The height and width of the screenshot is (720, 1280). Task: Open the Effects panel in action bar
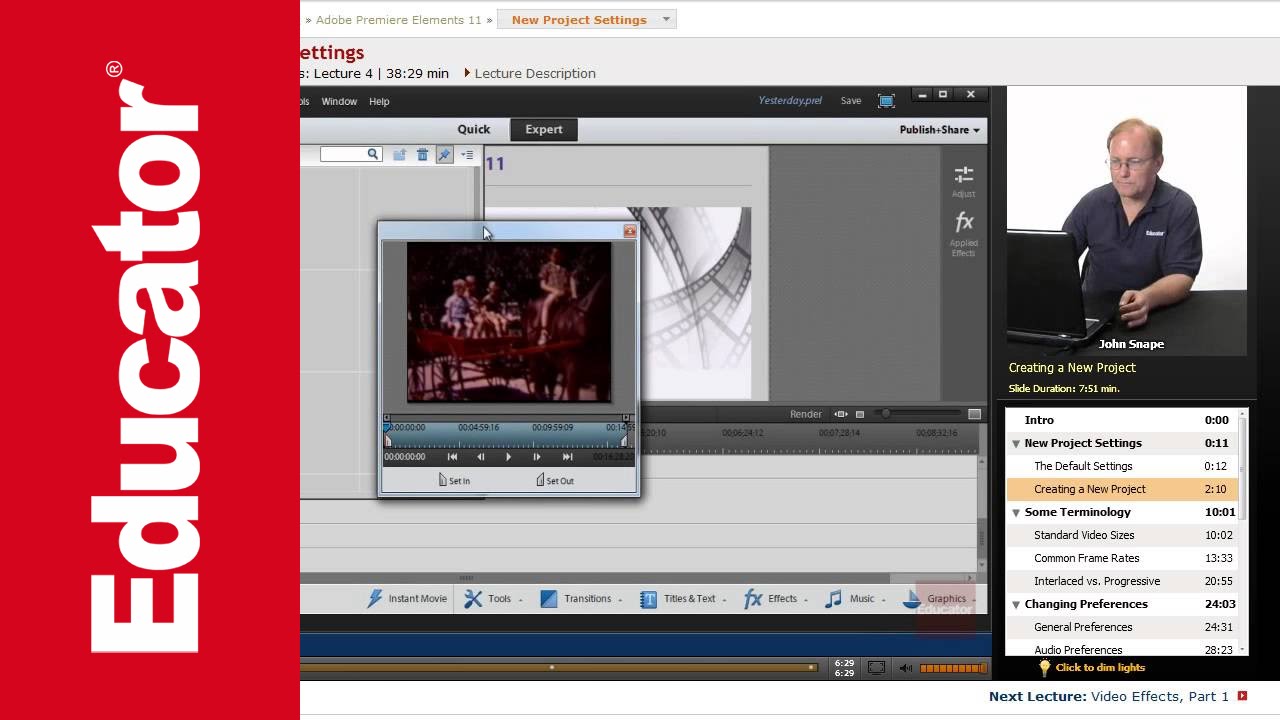[776, 599]
